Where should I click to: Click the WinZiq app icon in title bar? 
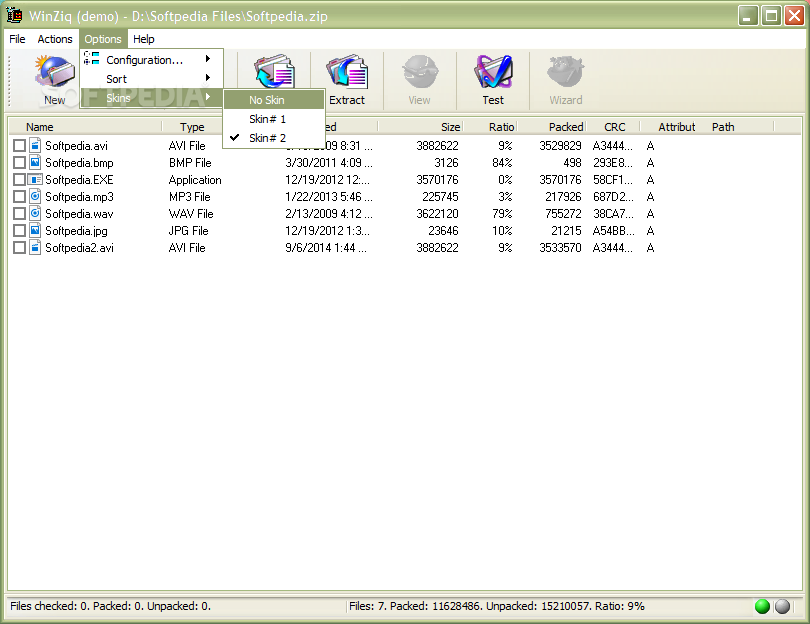(x=14, y=15)
